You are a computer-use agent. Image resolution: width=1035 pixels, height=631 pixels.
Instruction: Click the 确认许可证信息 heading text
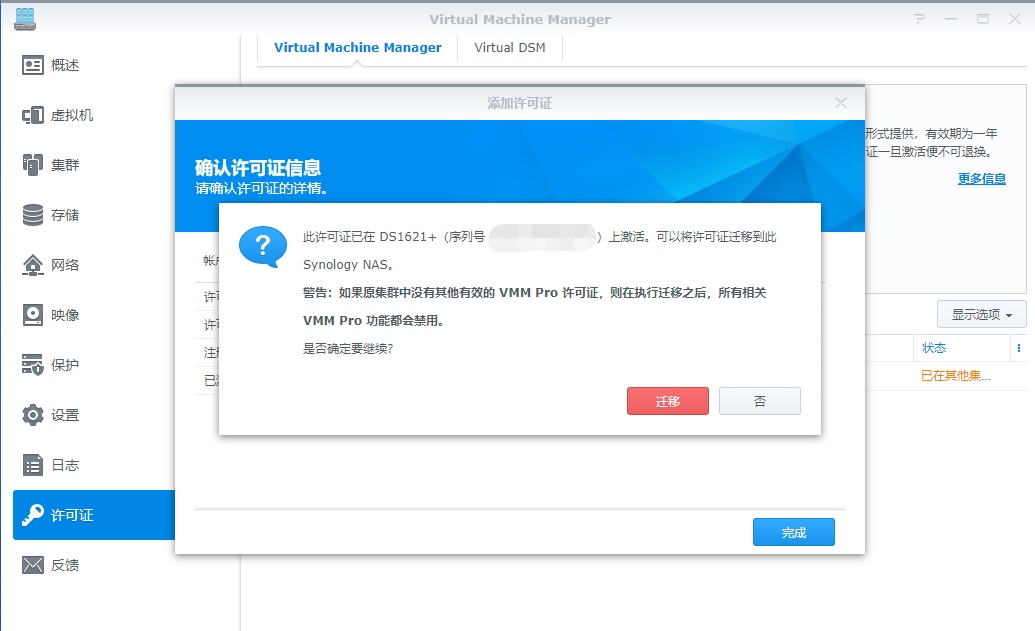[257, 168]
